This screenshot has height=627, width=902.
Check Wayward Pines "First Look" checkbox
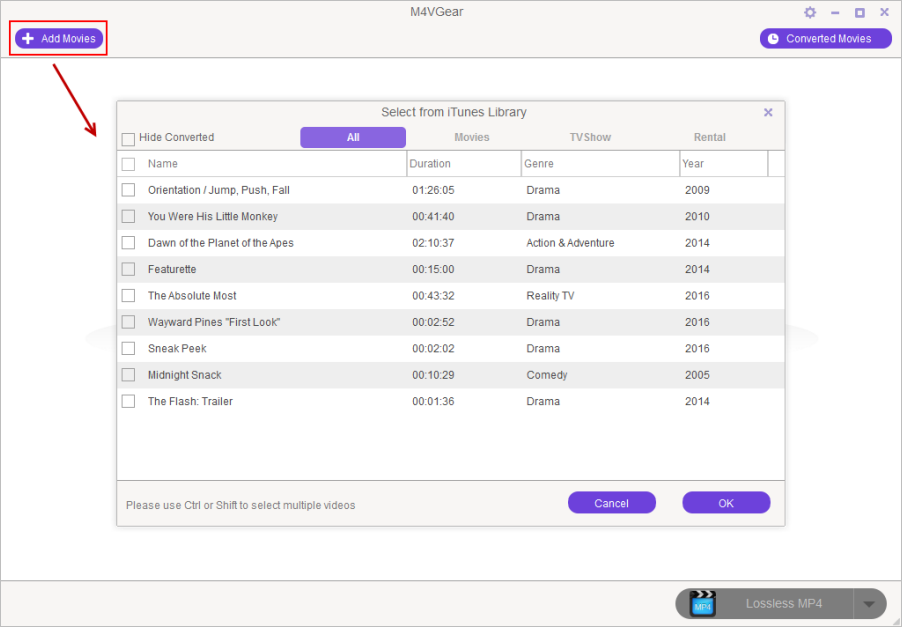[x=128, y=322]
